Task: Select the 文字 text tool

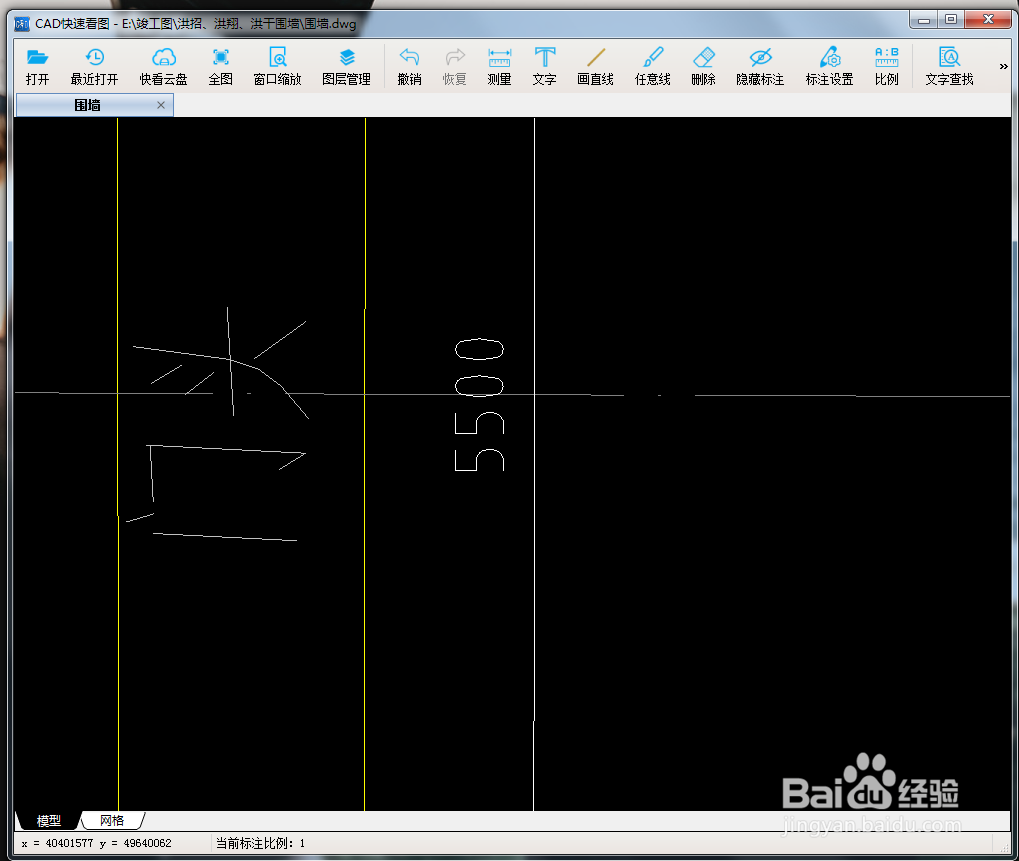Action: [544, 66]
